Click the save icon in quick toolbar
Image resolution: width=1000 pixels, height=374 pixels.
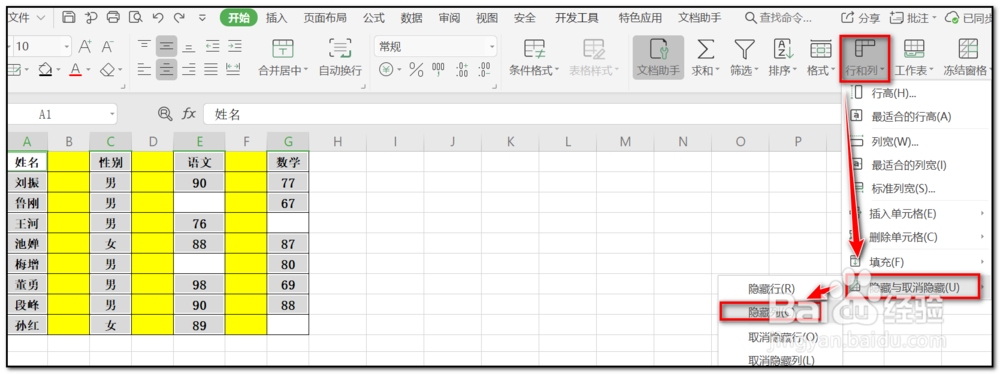point(69,18)
